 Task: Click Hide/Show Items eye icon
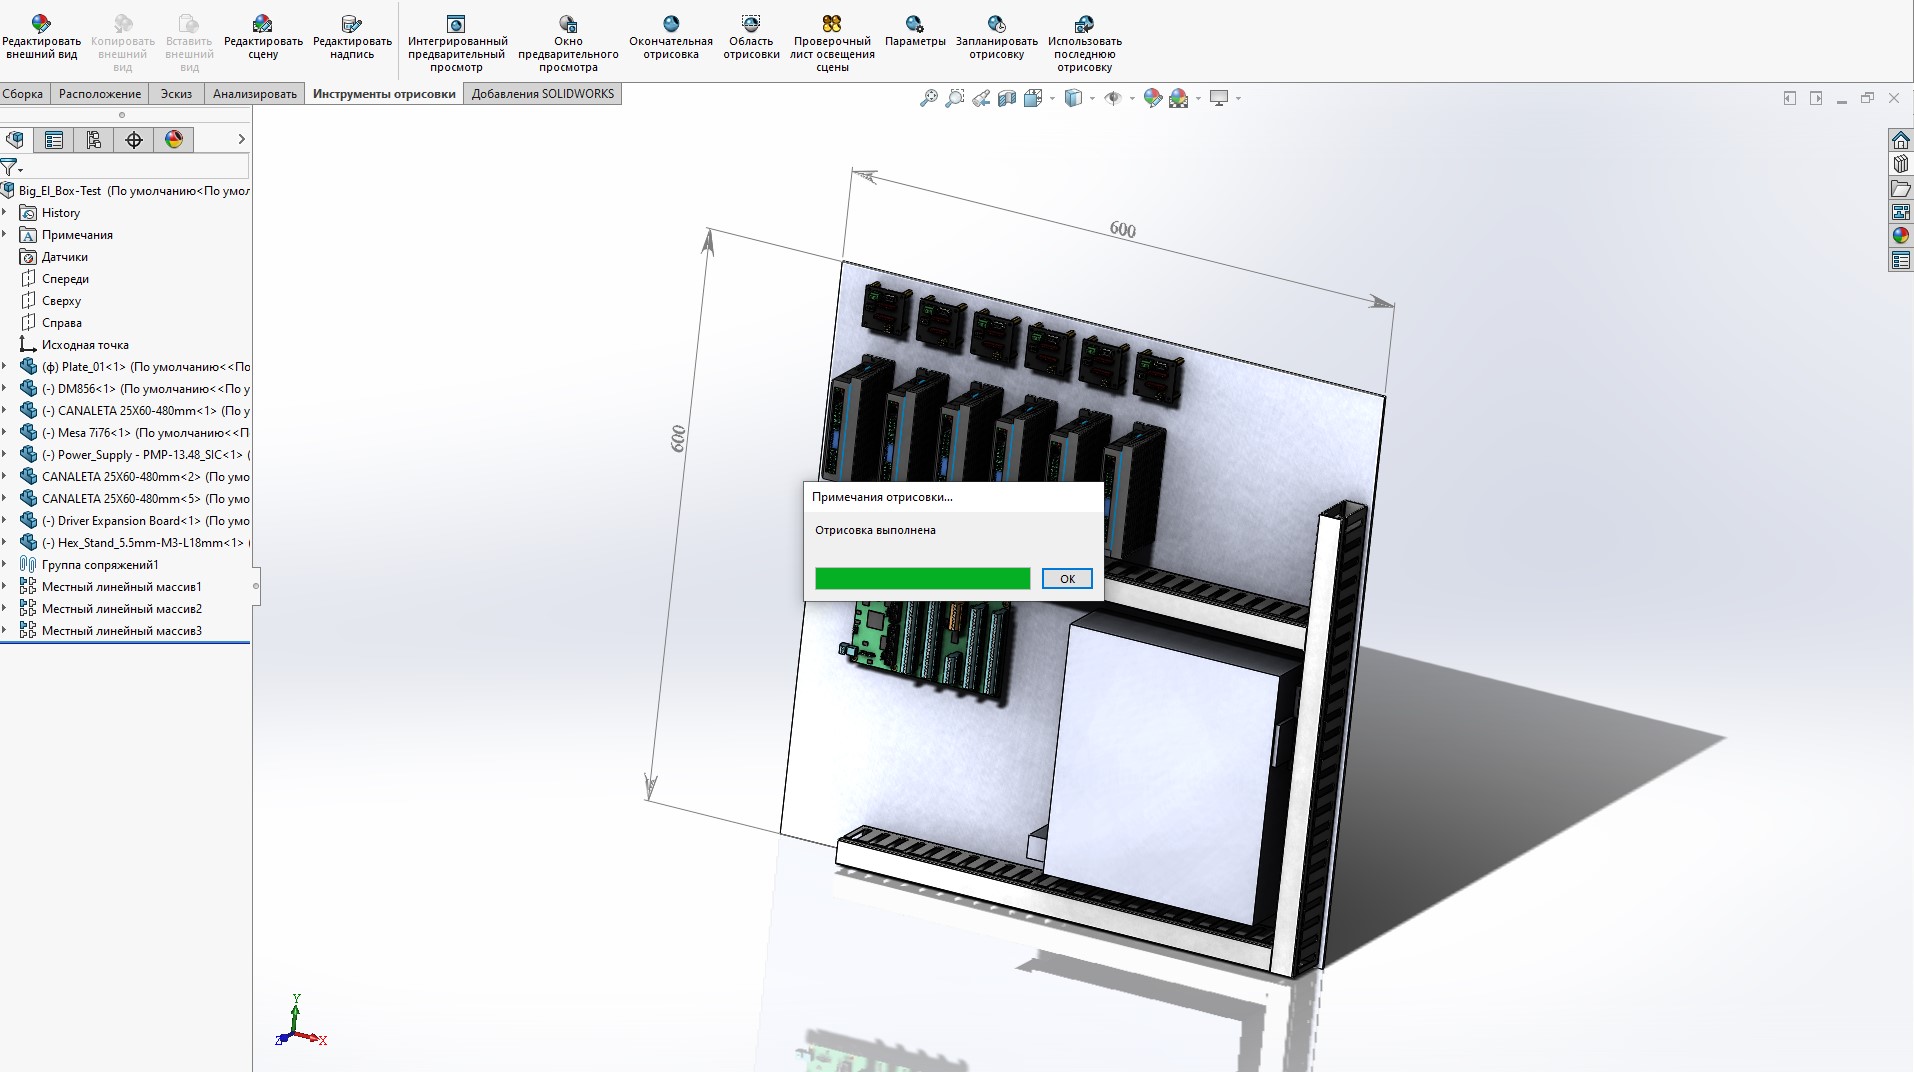[x=1113, y=98]
